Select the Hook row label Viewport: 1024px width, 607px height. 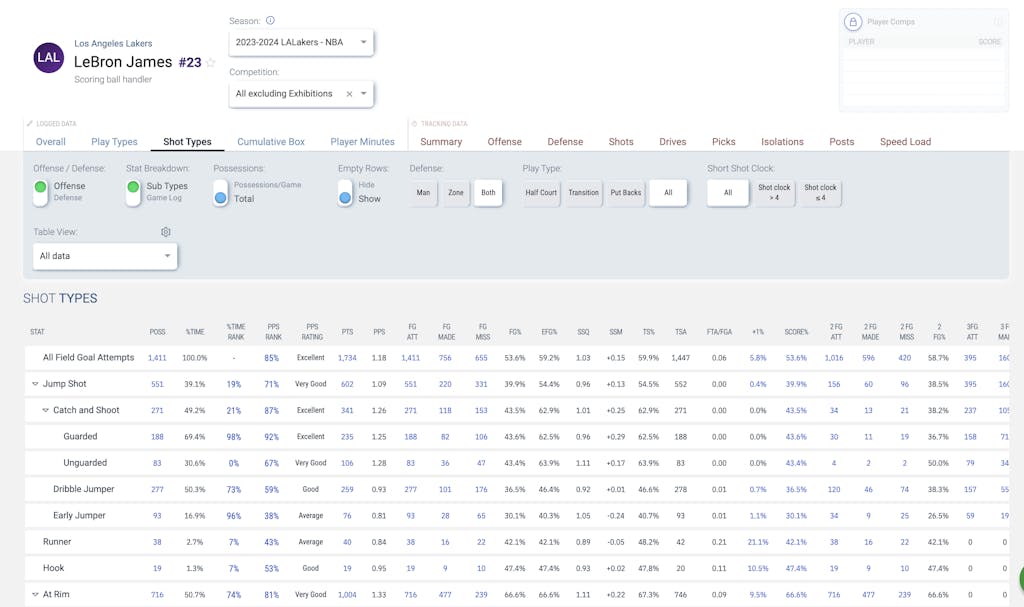[x=54, y=568]
